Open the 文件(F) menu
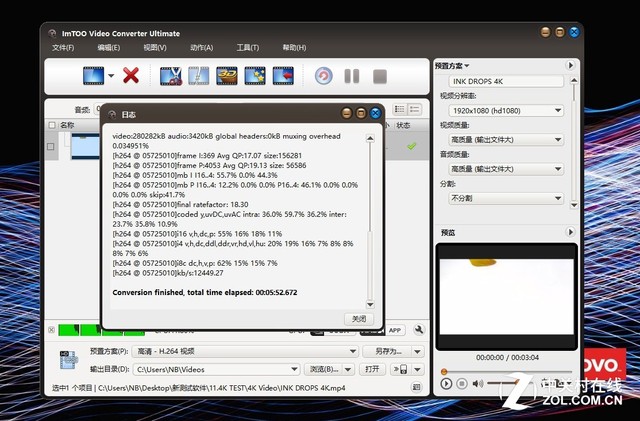 point(63,47)
